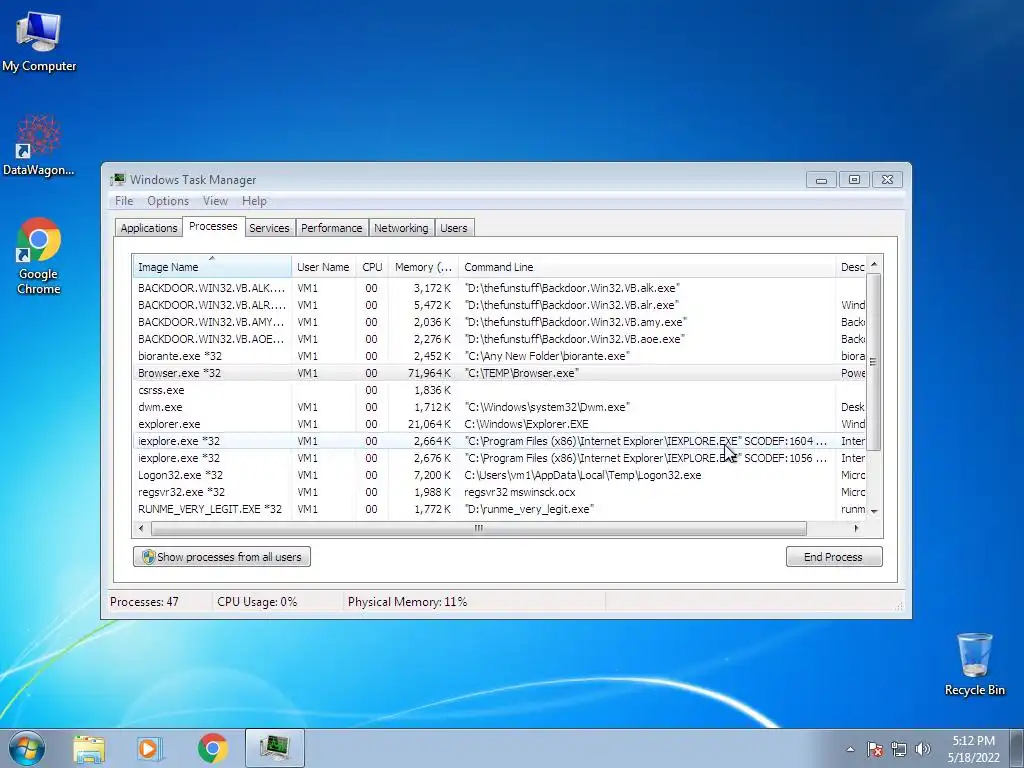Switch to the Processes tab

pos(213,226)
